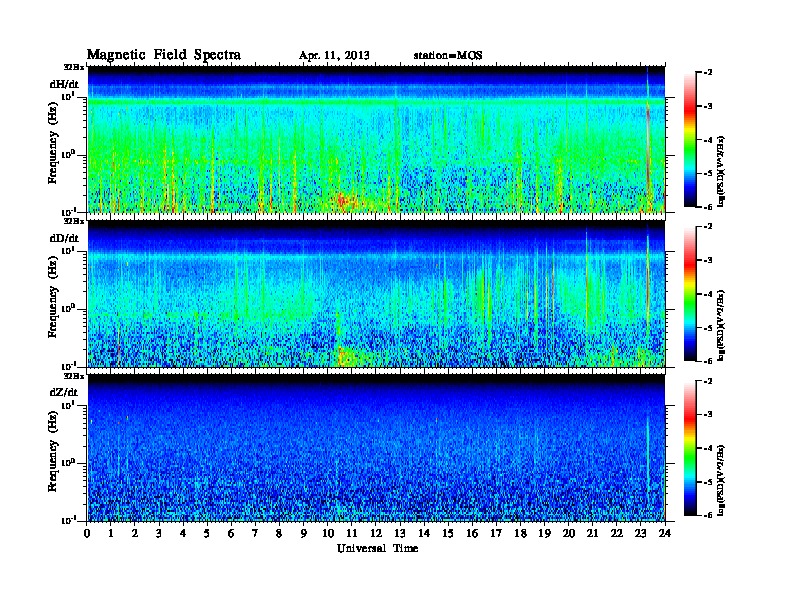This screenshot has width=792, height=612.
Task: Click the hour "7" tick label on time axis
Action: pyautogui.click(x=255, y=533)
